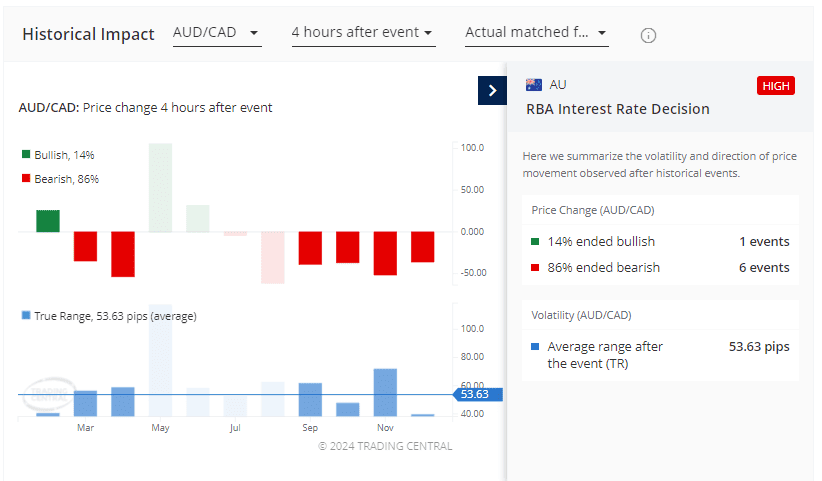Click the 'RBA Interest Rate Decision' title
822x481 pixels.
pyautogui.click(x=618, y=109)
